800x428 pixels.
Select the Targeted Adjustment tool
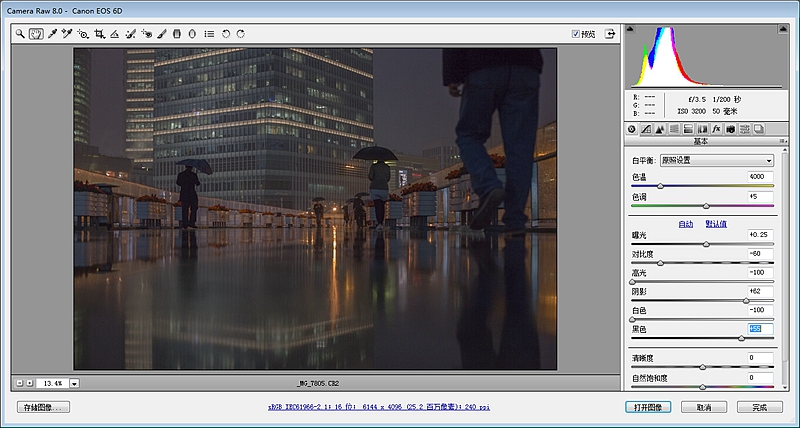(83, 34)
